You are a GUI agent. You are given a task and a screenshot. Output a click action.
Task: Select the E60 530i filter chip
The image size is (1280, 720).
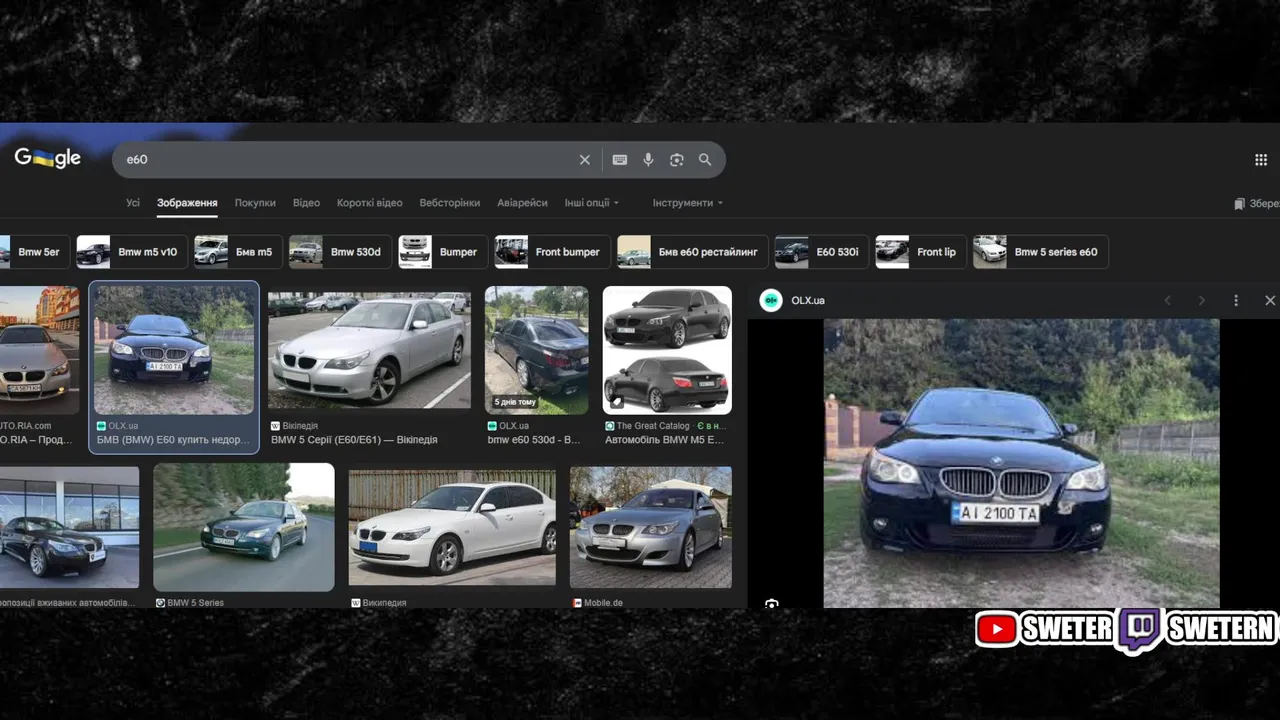click(821, 252)
